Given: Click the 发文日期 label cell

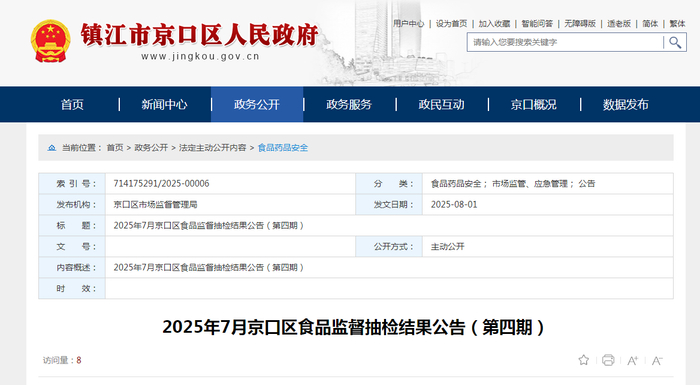Looking at the screenshot, I should click(x=389, y=205).
